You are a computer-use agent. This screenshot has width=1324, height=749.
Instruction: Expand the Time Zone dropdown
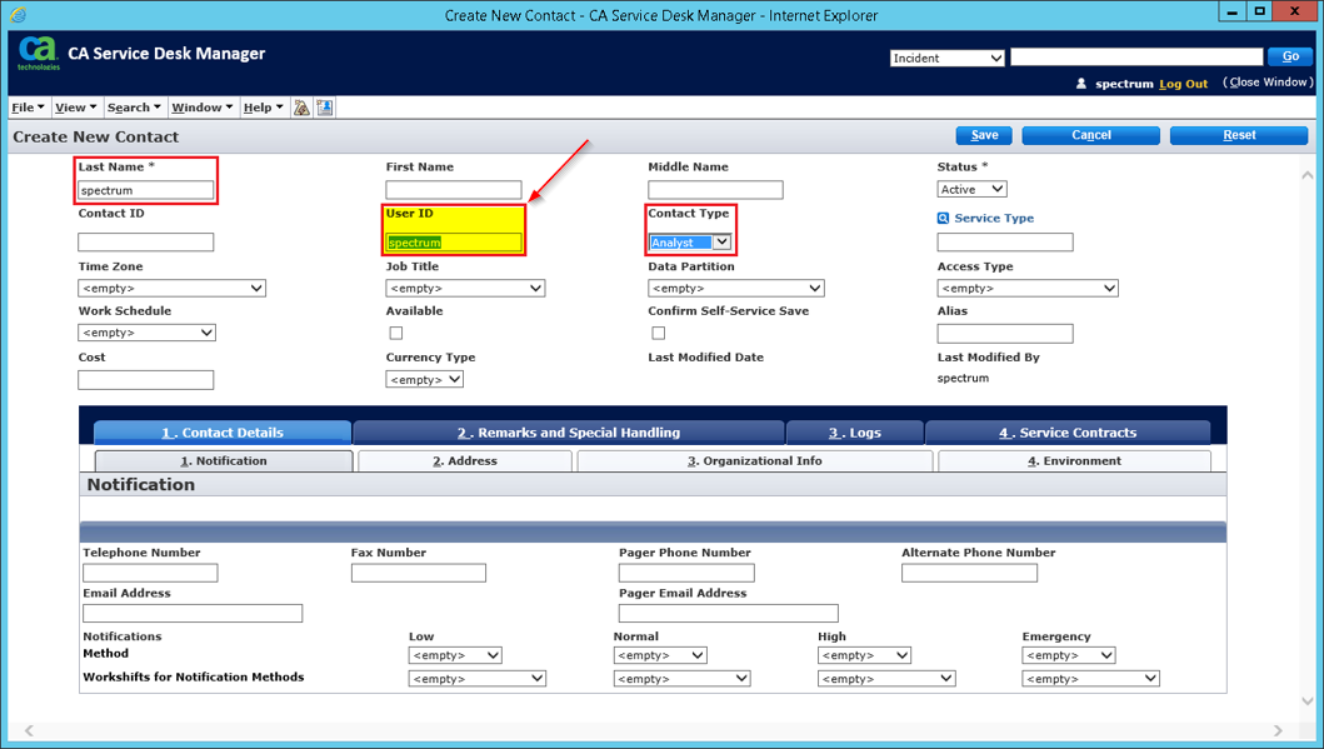tap(172, 288)
